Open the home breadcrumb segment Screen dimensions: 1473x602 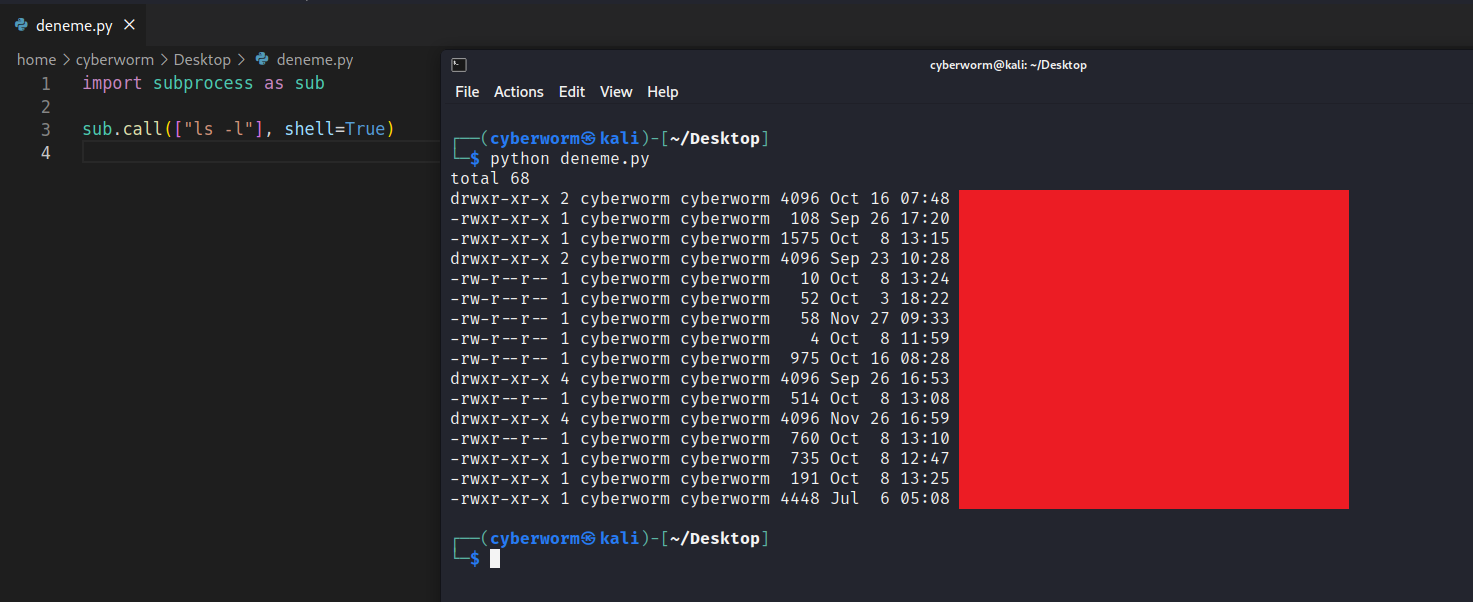coord(36,60)
